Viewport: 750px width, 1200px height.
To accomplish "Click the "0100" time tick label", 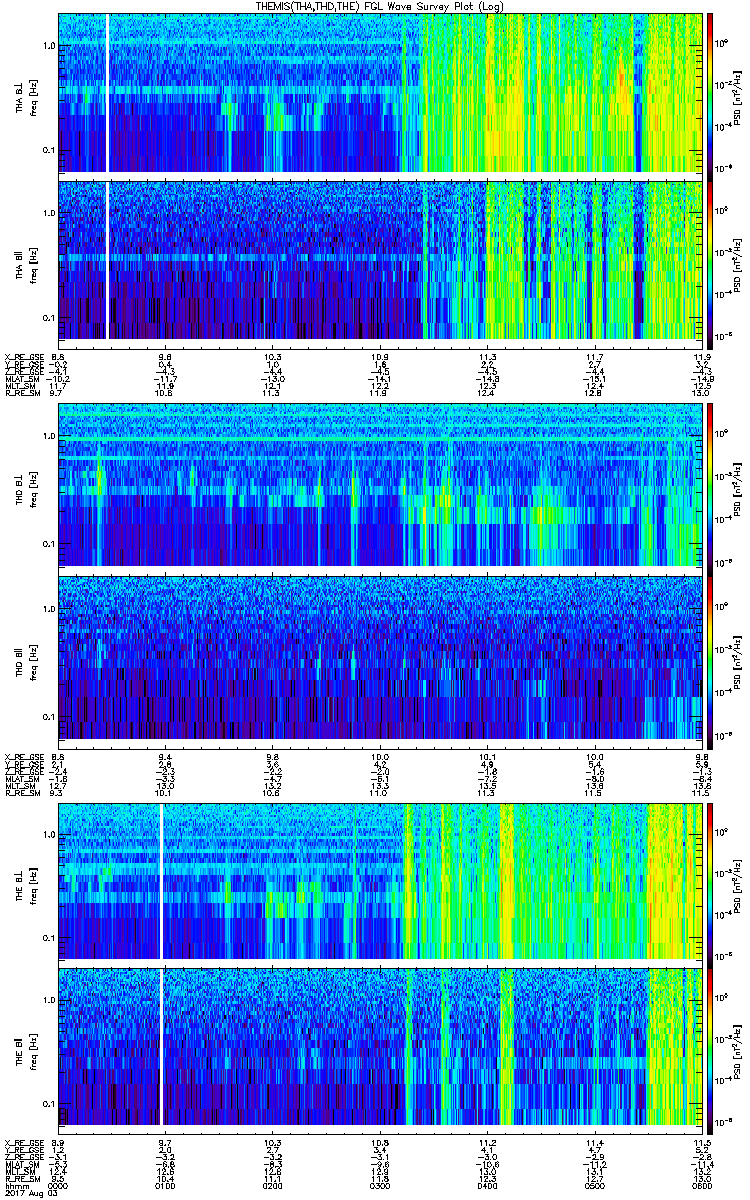I will [x=166, y=1186].
